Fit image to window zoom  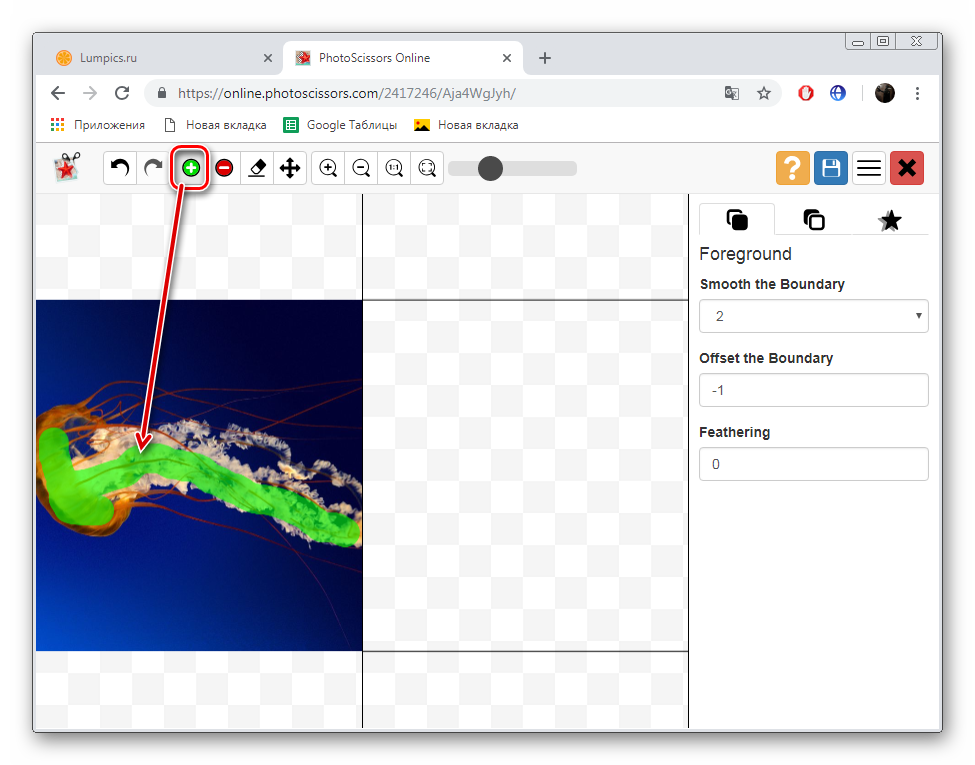427,168
